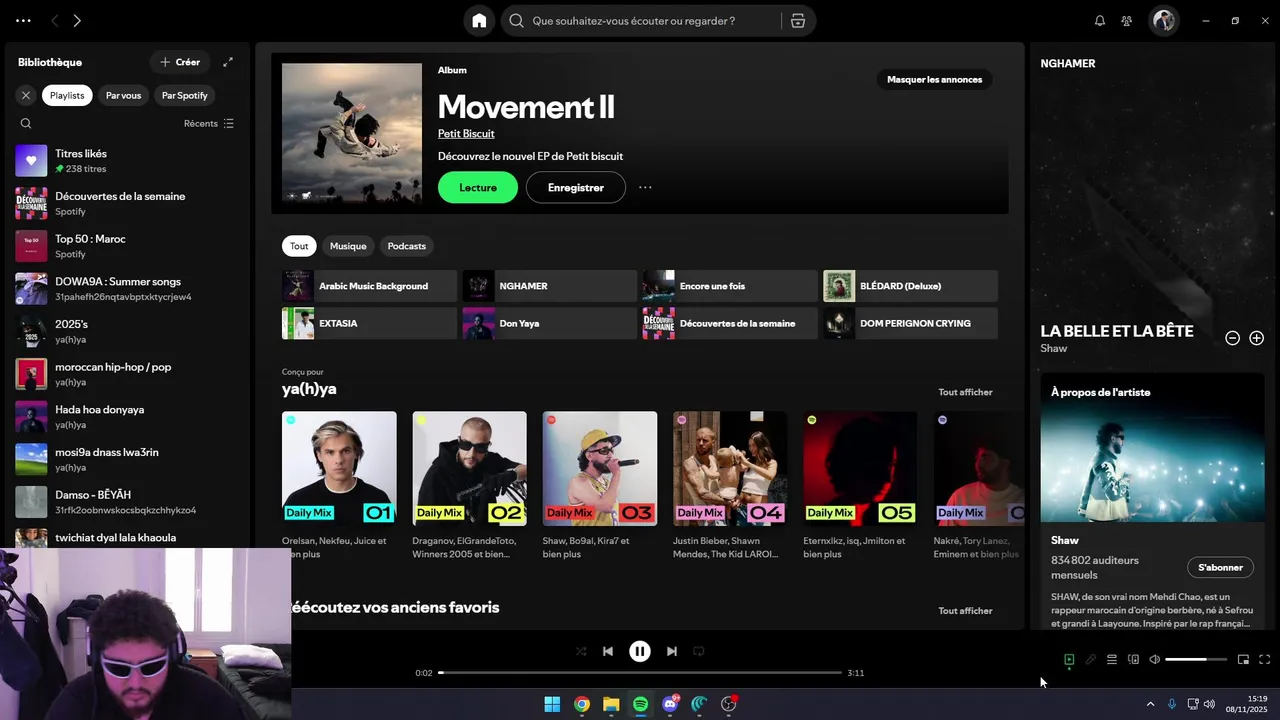Search within the library
1280x720 pixels.
click(x=26, y=124)
